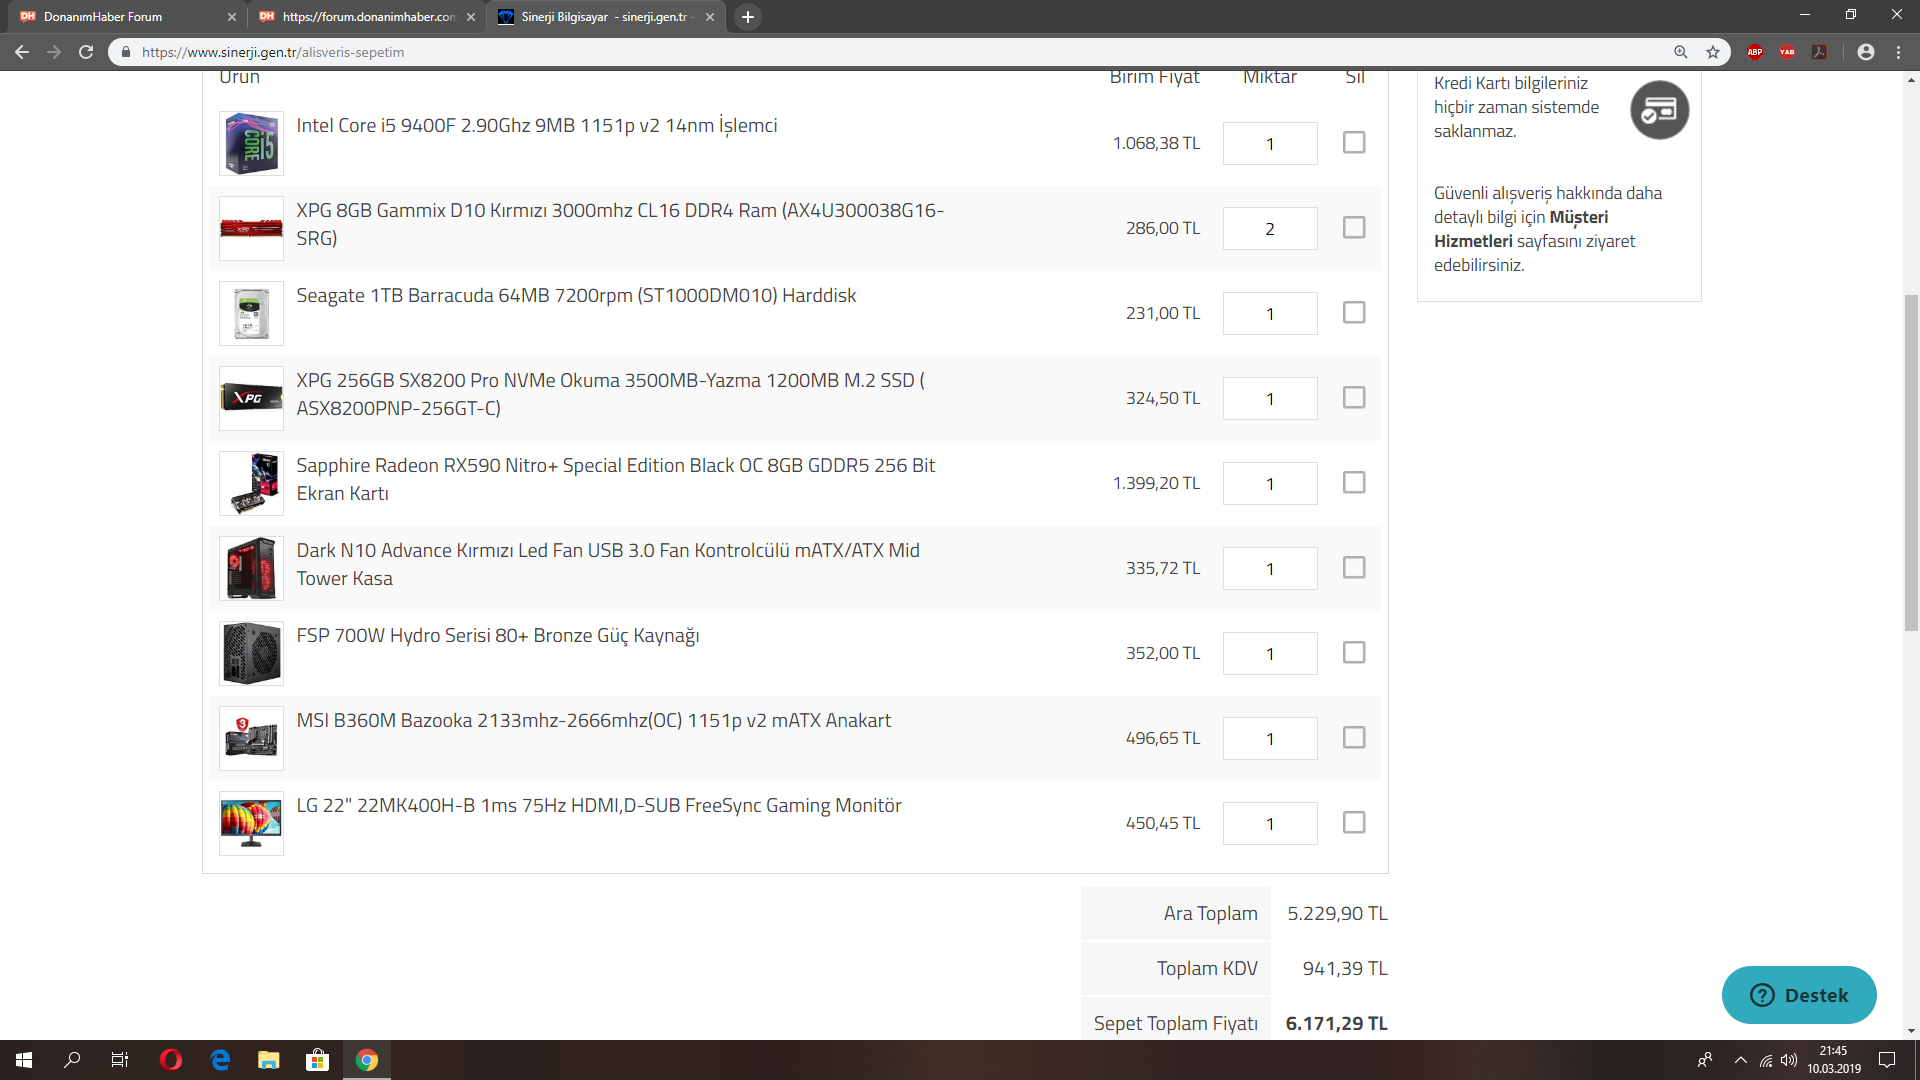
Task: Open a new browser tab
Action: pos(748,17)
